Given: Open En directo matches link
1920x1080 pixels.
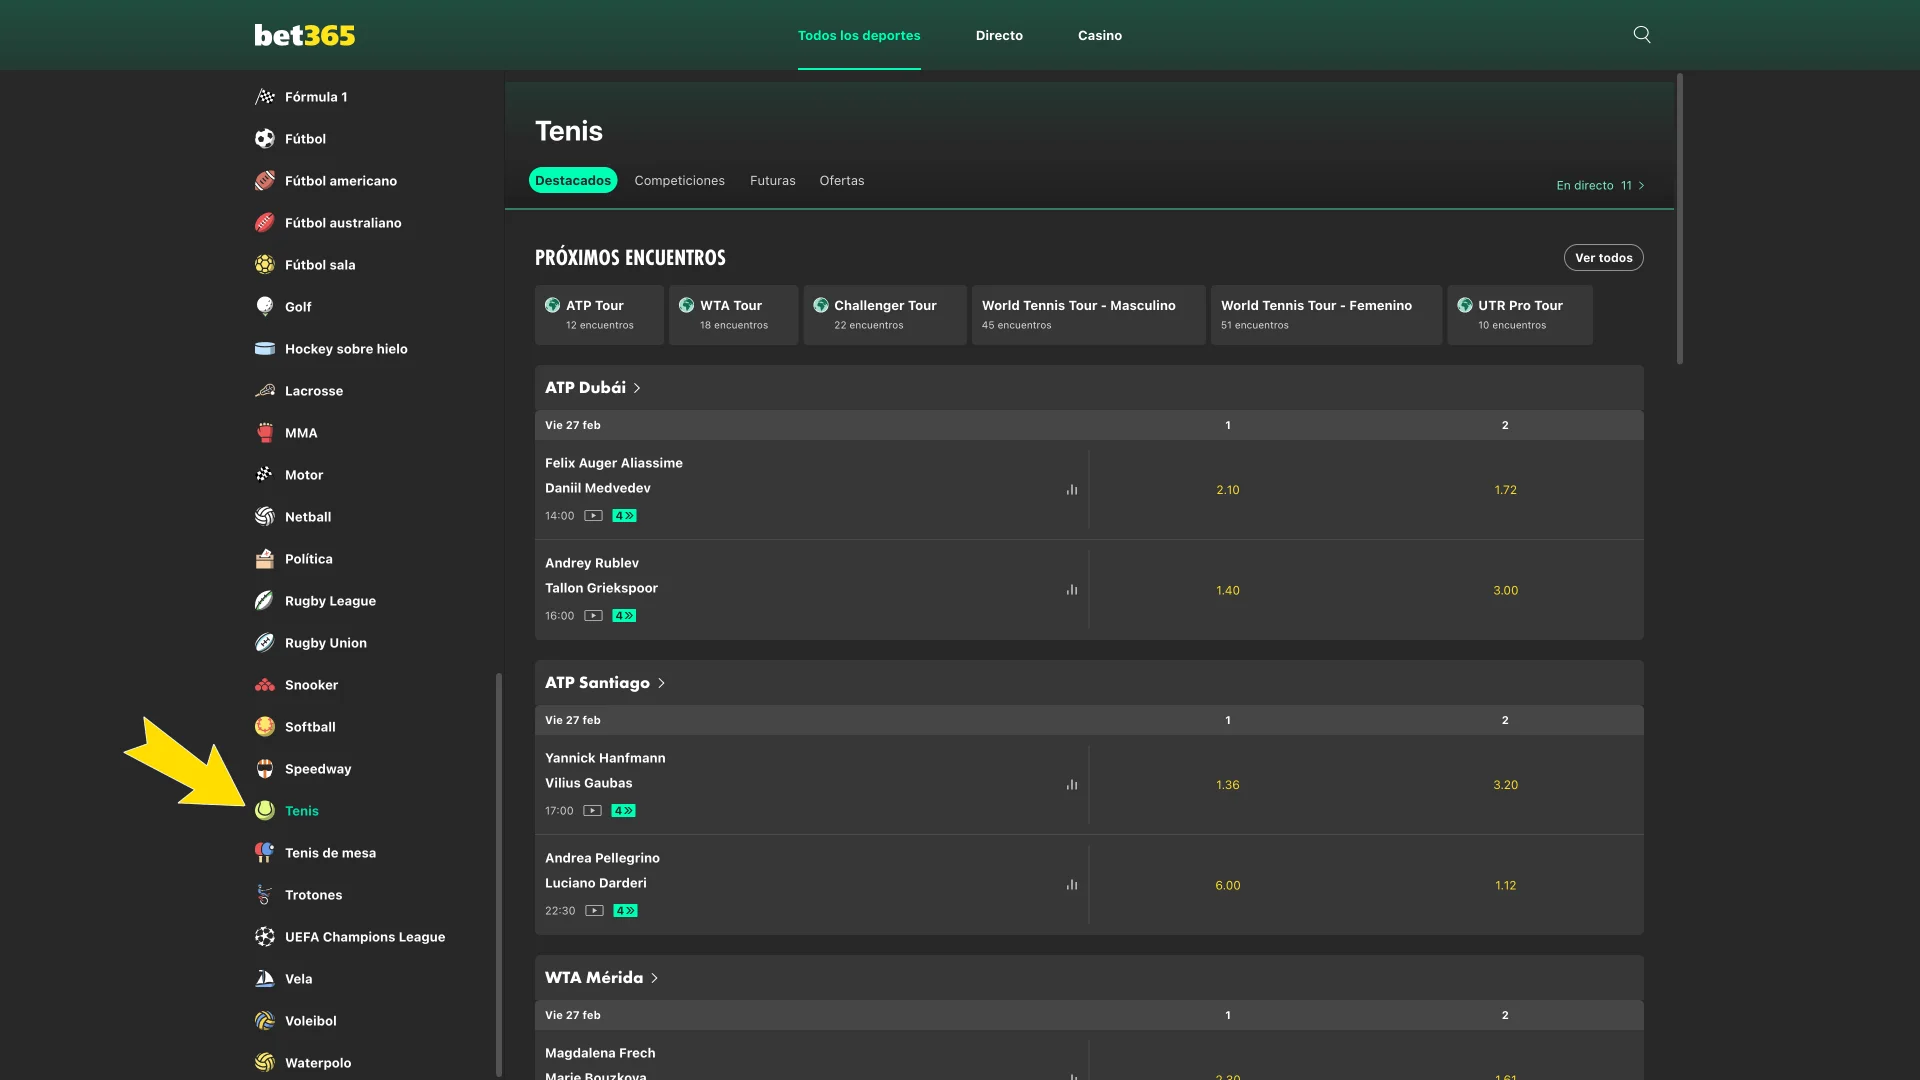Looking at the screenshot, I should coord(1598,185).
